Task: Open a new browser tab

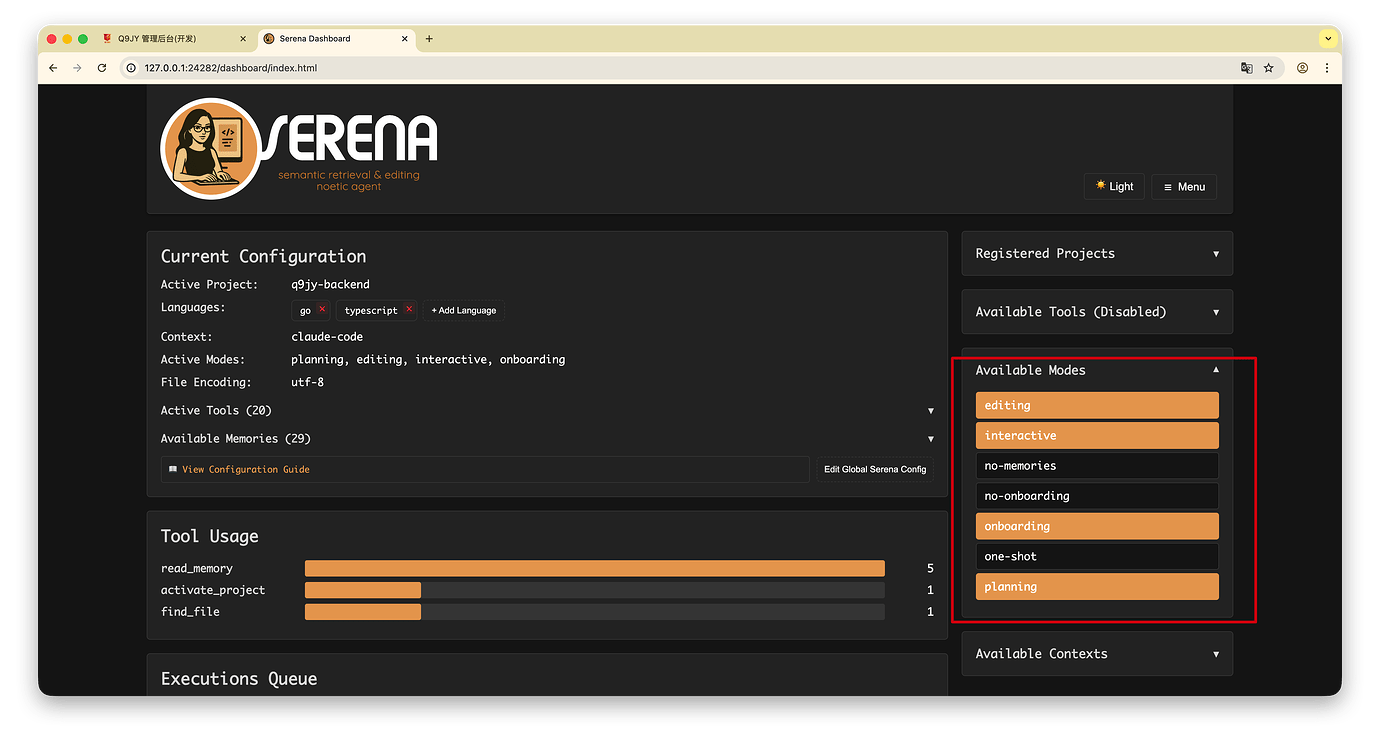Action: pos(429,39)
